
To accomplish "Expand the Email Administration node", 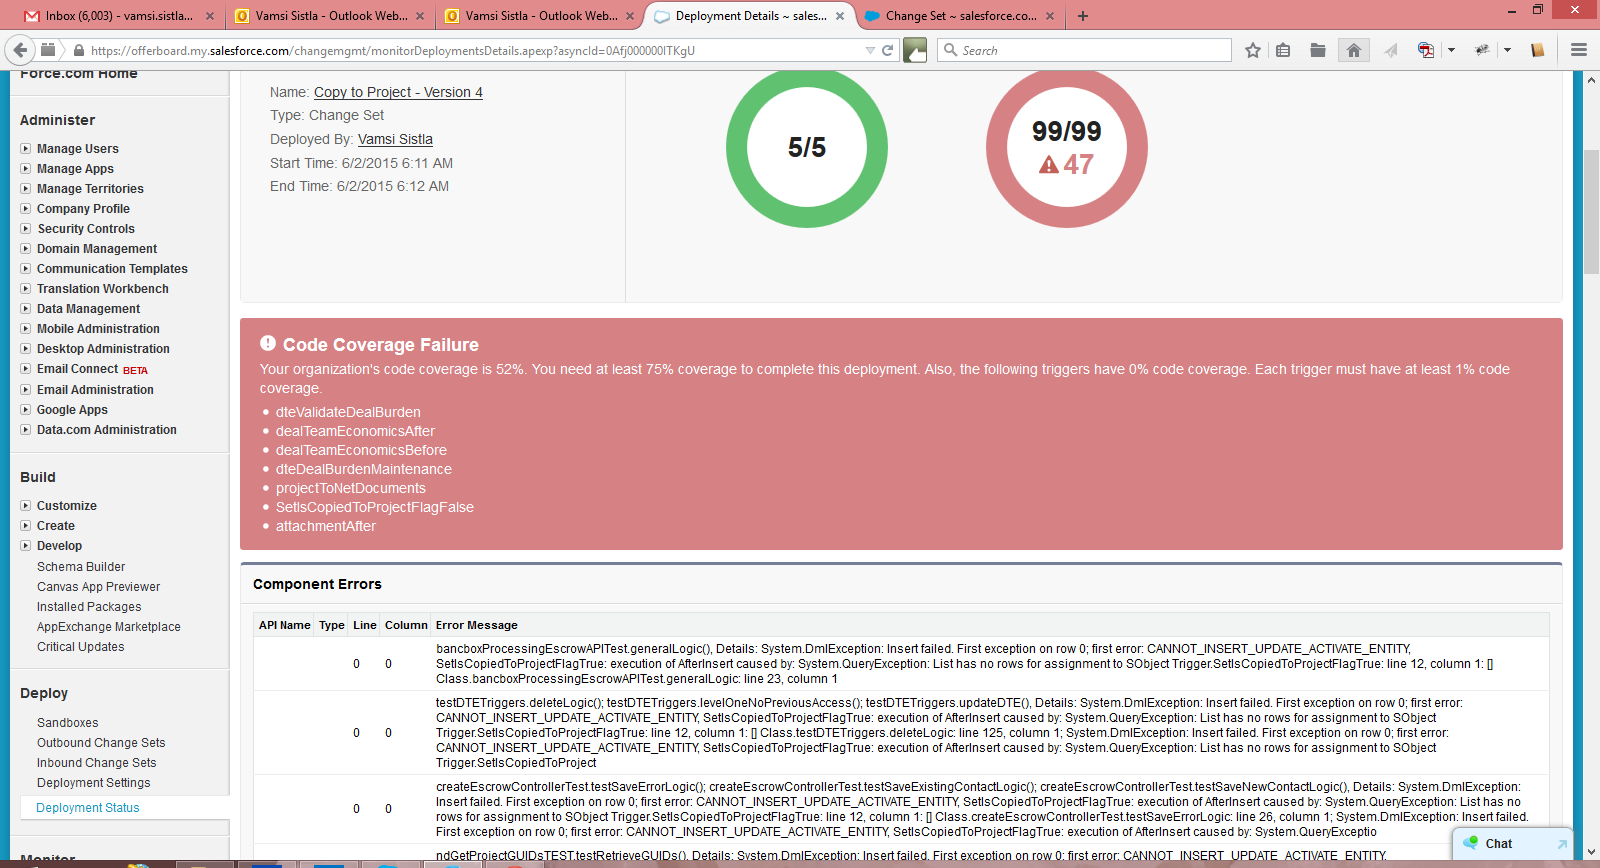I will pyautogui.click(x=26, y=390).
